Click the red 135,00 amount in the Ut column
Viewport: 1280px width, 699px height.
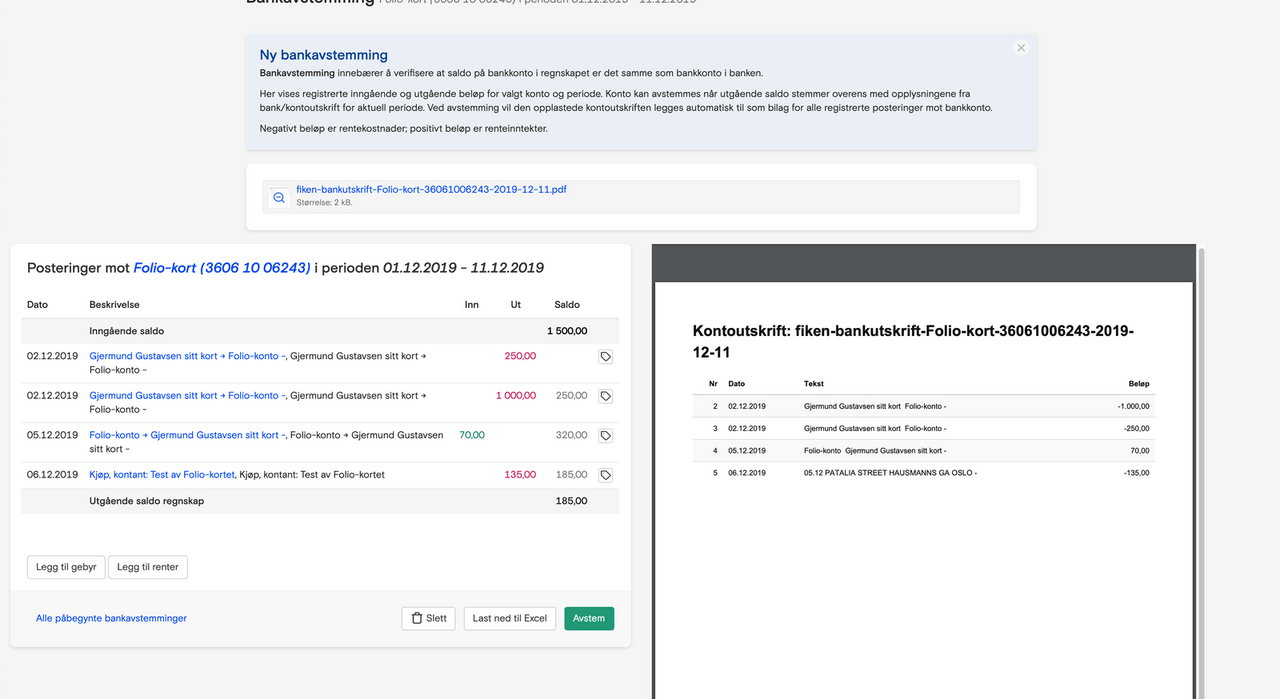[x=520, y=475]
